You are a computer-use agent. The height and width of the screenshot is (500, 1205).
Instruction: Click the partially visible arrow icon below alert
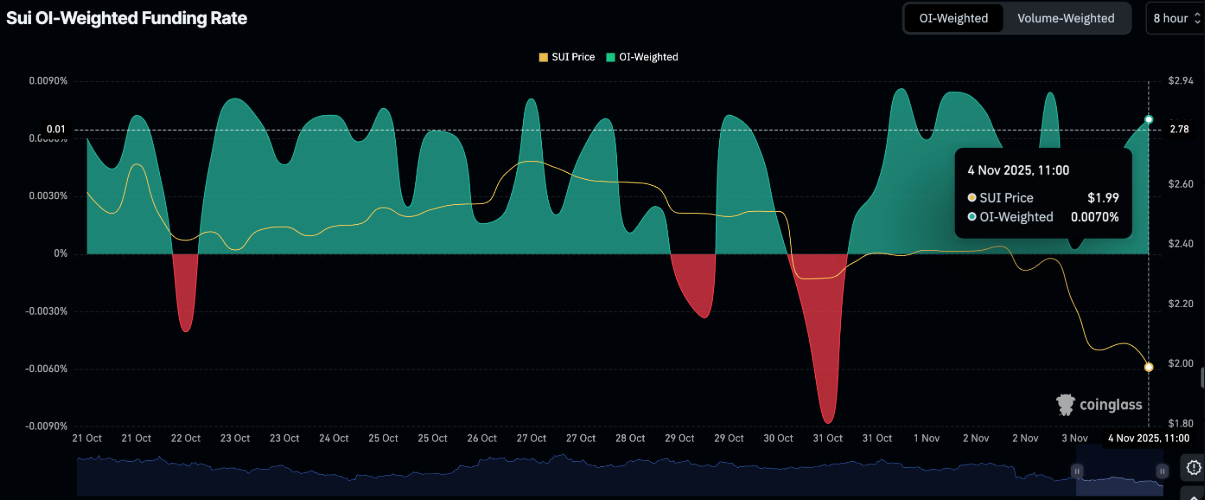pos(1192,494)
